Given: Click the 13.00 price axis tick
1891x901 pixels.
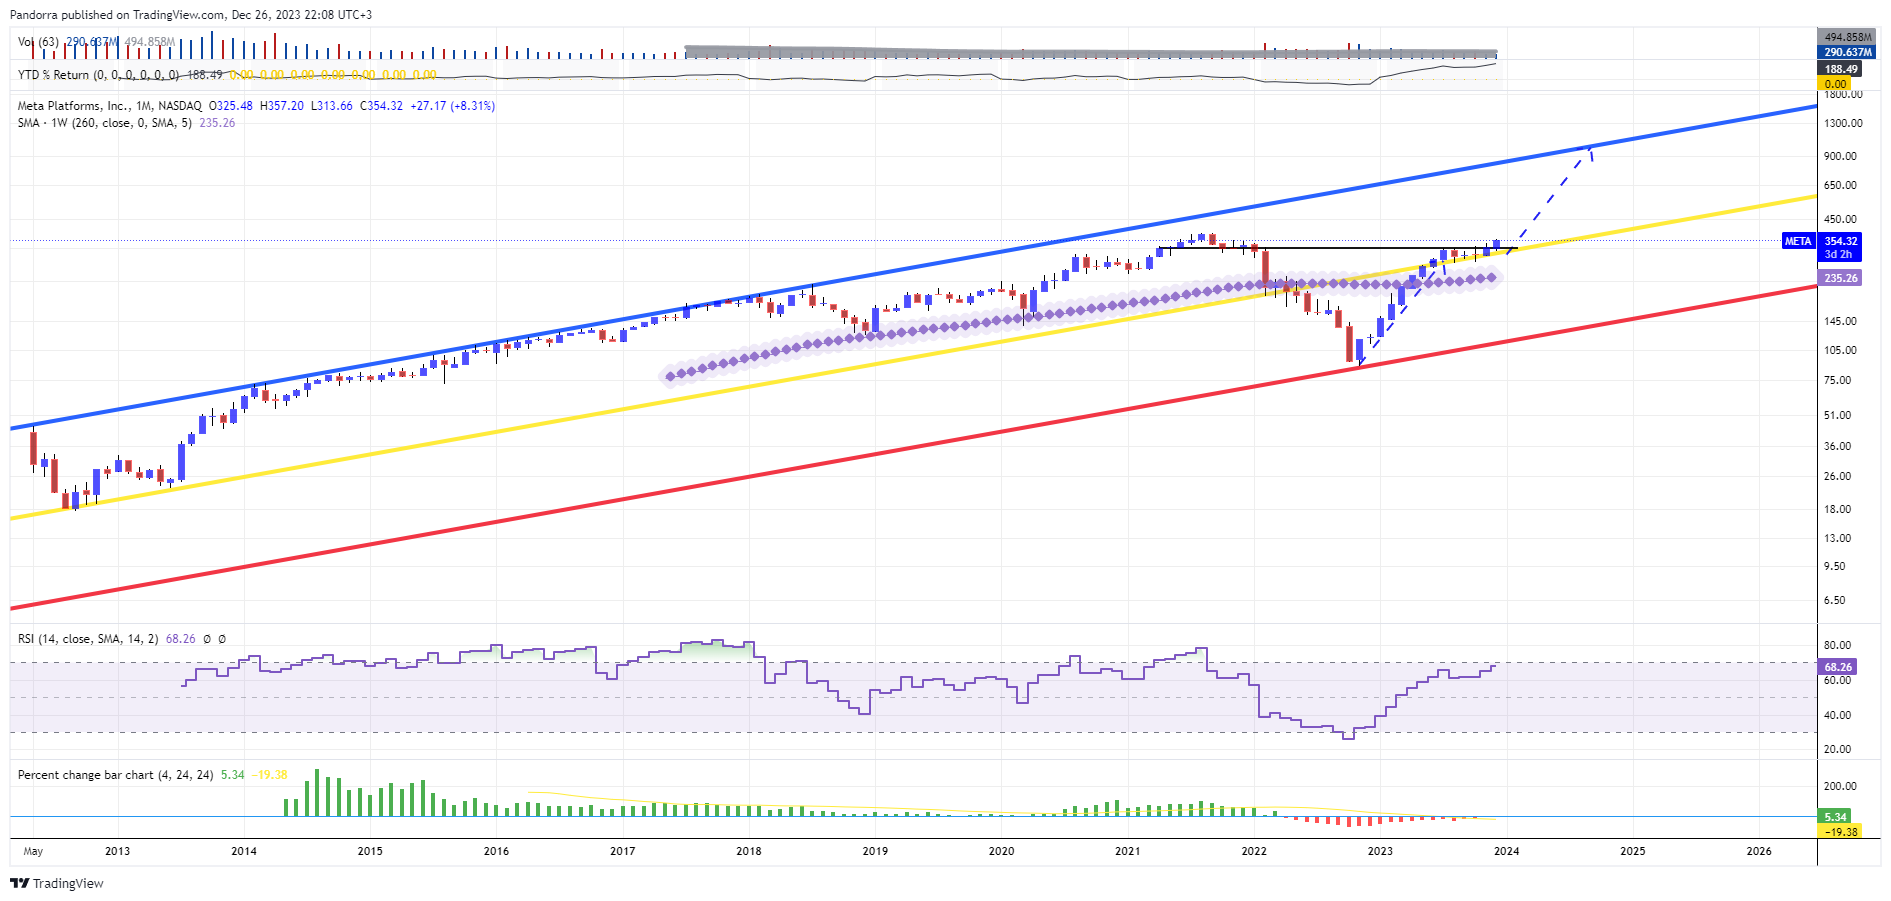Looking at the screenshot, I should click(x=1837, y=538).
